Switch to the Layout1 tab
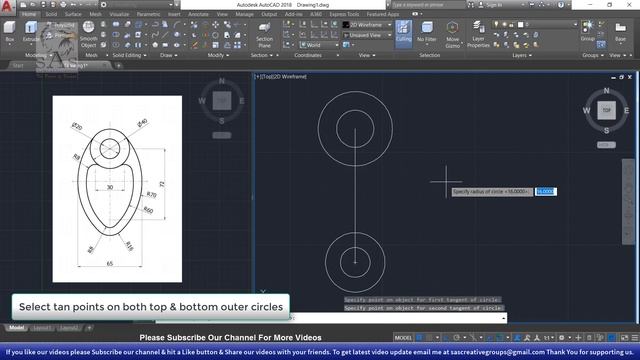 click(42, 328)
